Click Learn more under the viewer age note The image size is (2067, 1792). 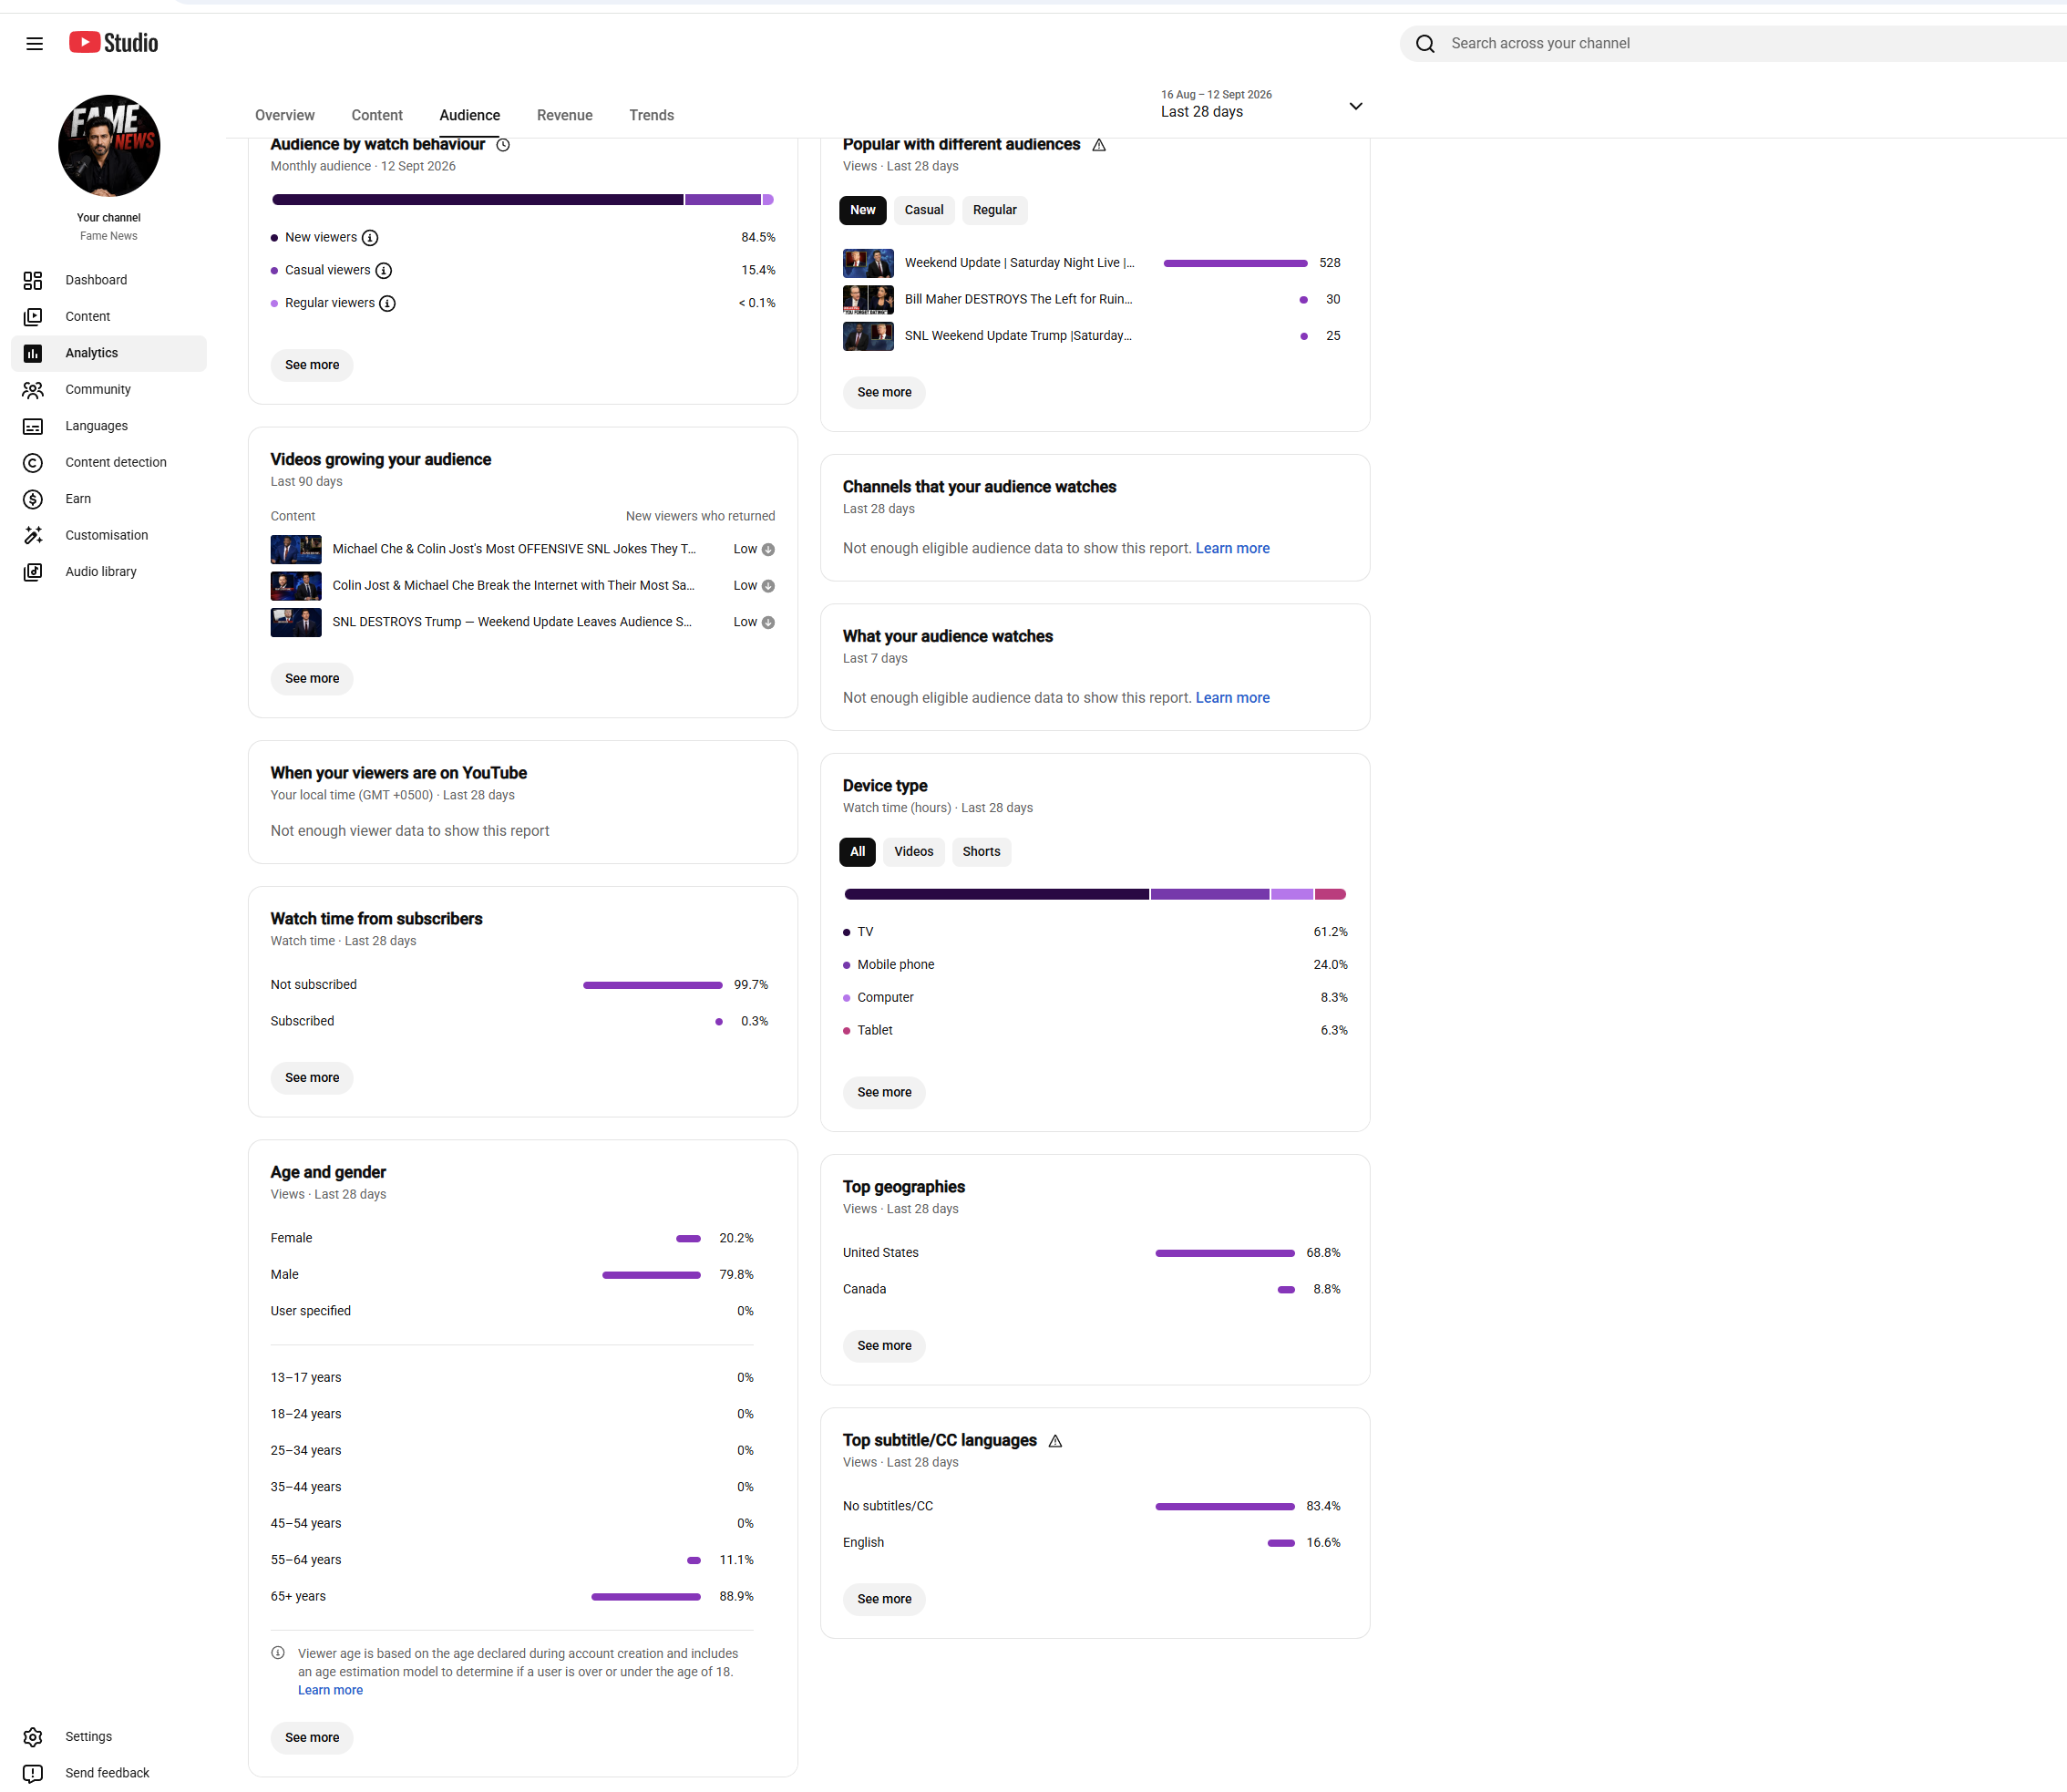click(x=330, y=1690)
